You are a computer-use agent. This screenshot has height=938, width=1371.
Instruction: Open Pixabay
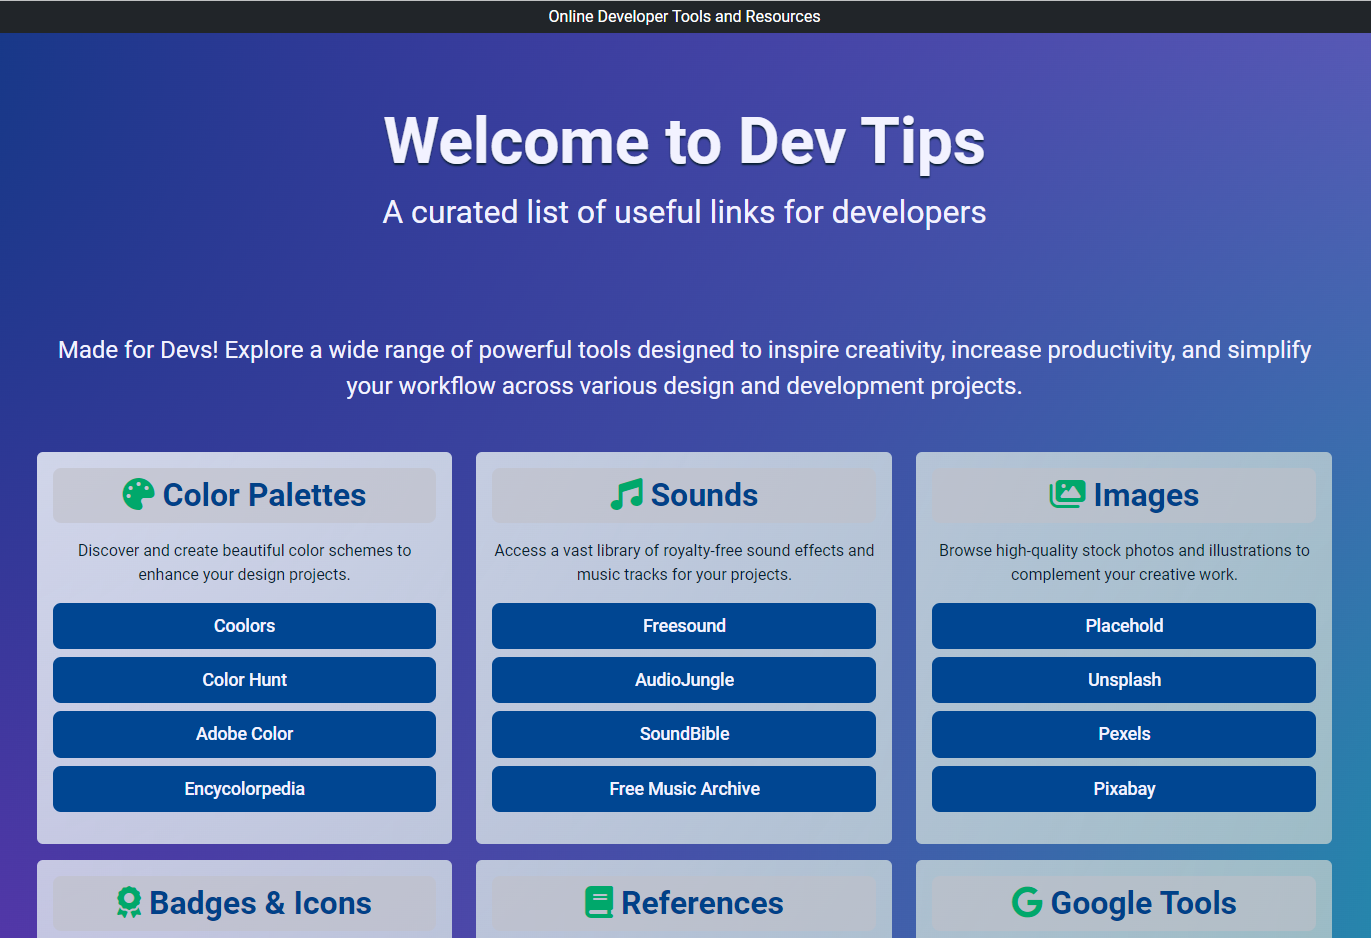pyautogui.click(x=1123, y=788)
